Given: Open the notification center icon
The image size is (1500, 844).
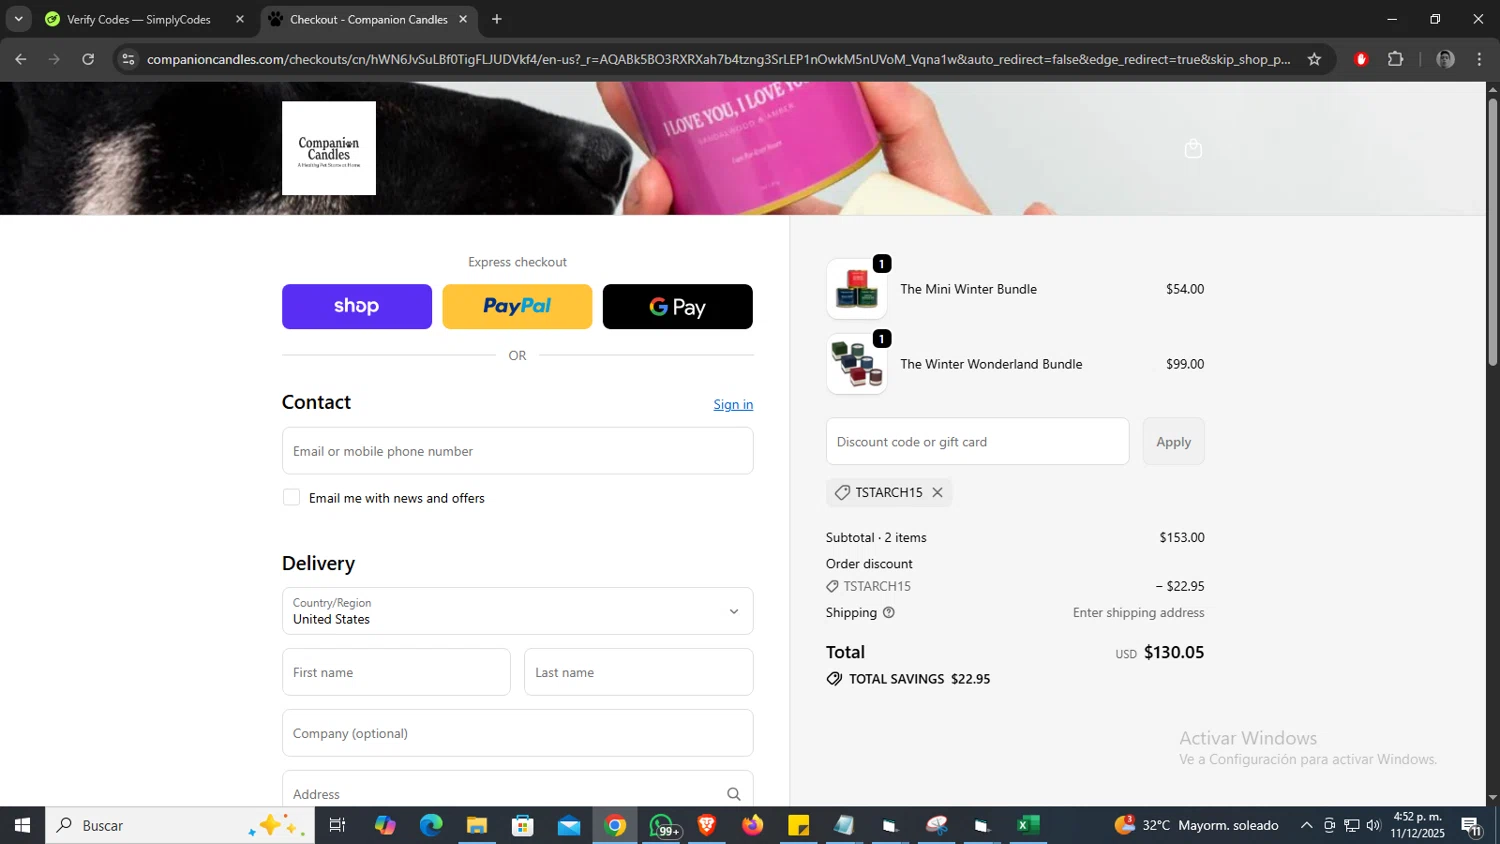Looking at the screenshot, I should (1472, 825).
